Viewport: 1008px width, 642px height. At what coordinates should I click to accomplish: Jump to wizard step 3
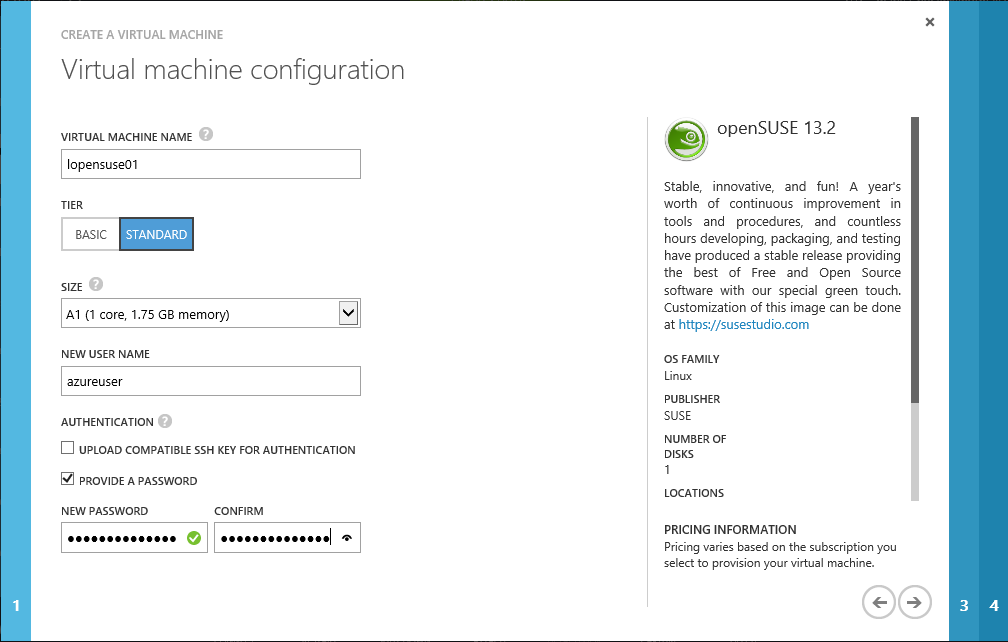point(964,605)
